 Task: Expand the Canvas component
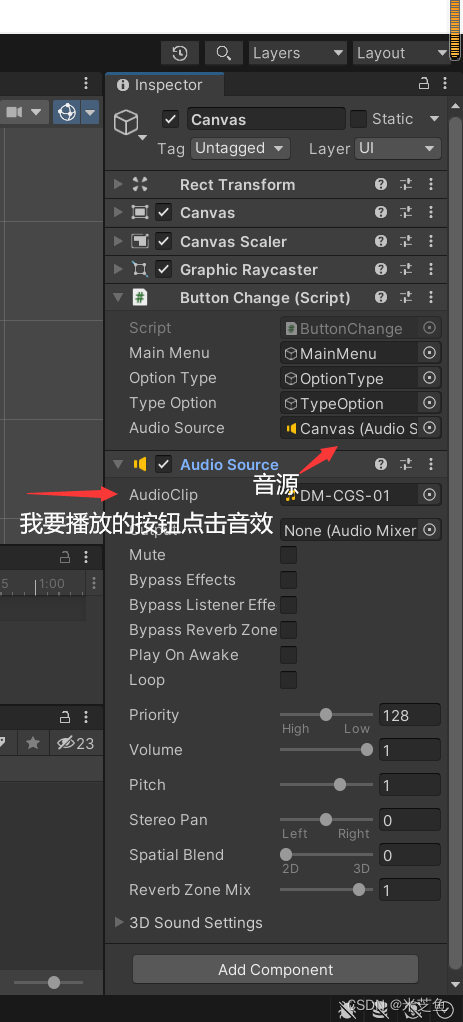(x=118, y=212)
